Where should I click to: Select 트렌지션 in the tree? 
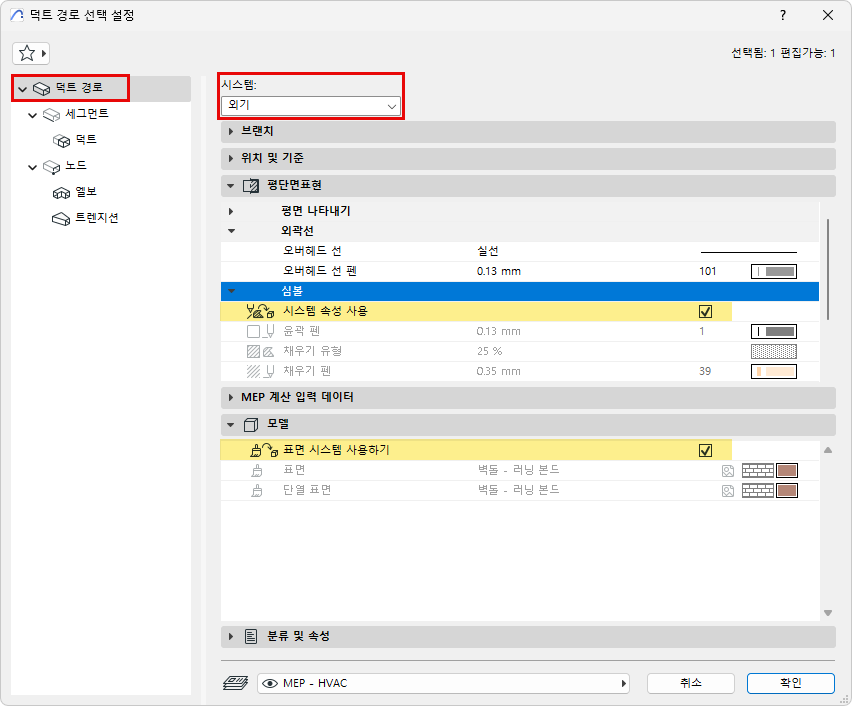pyautogui.click(x=97, y=218)
